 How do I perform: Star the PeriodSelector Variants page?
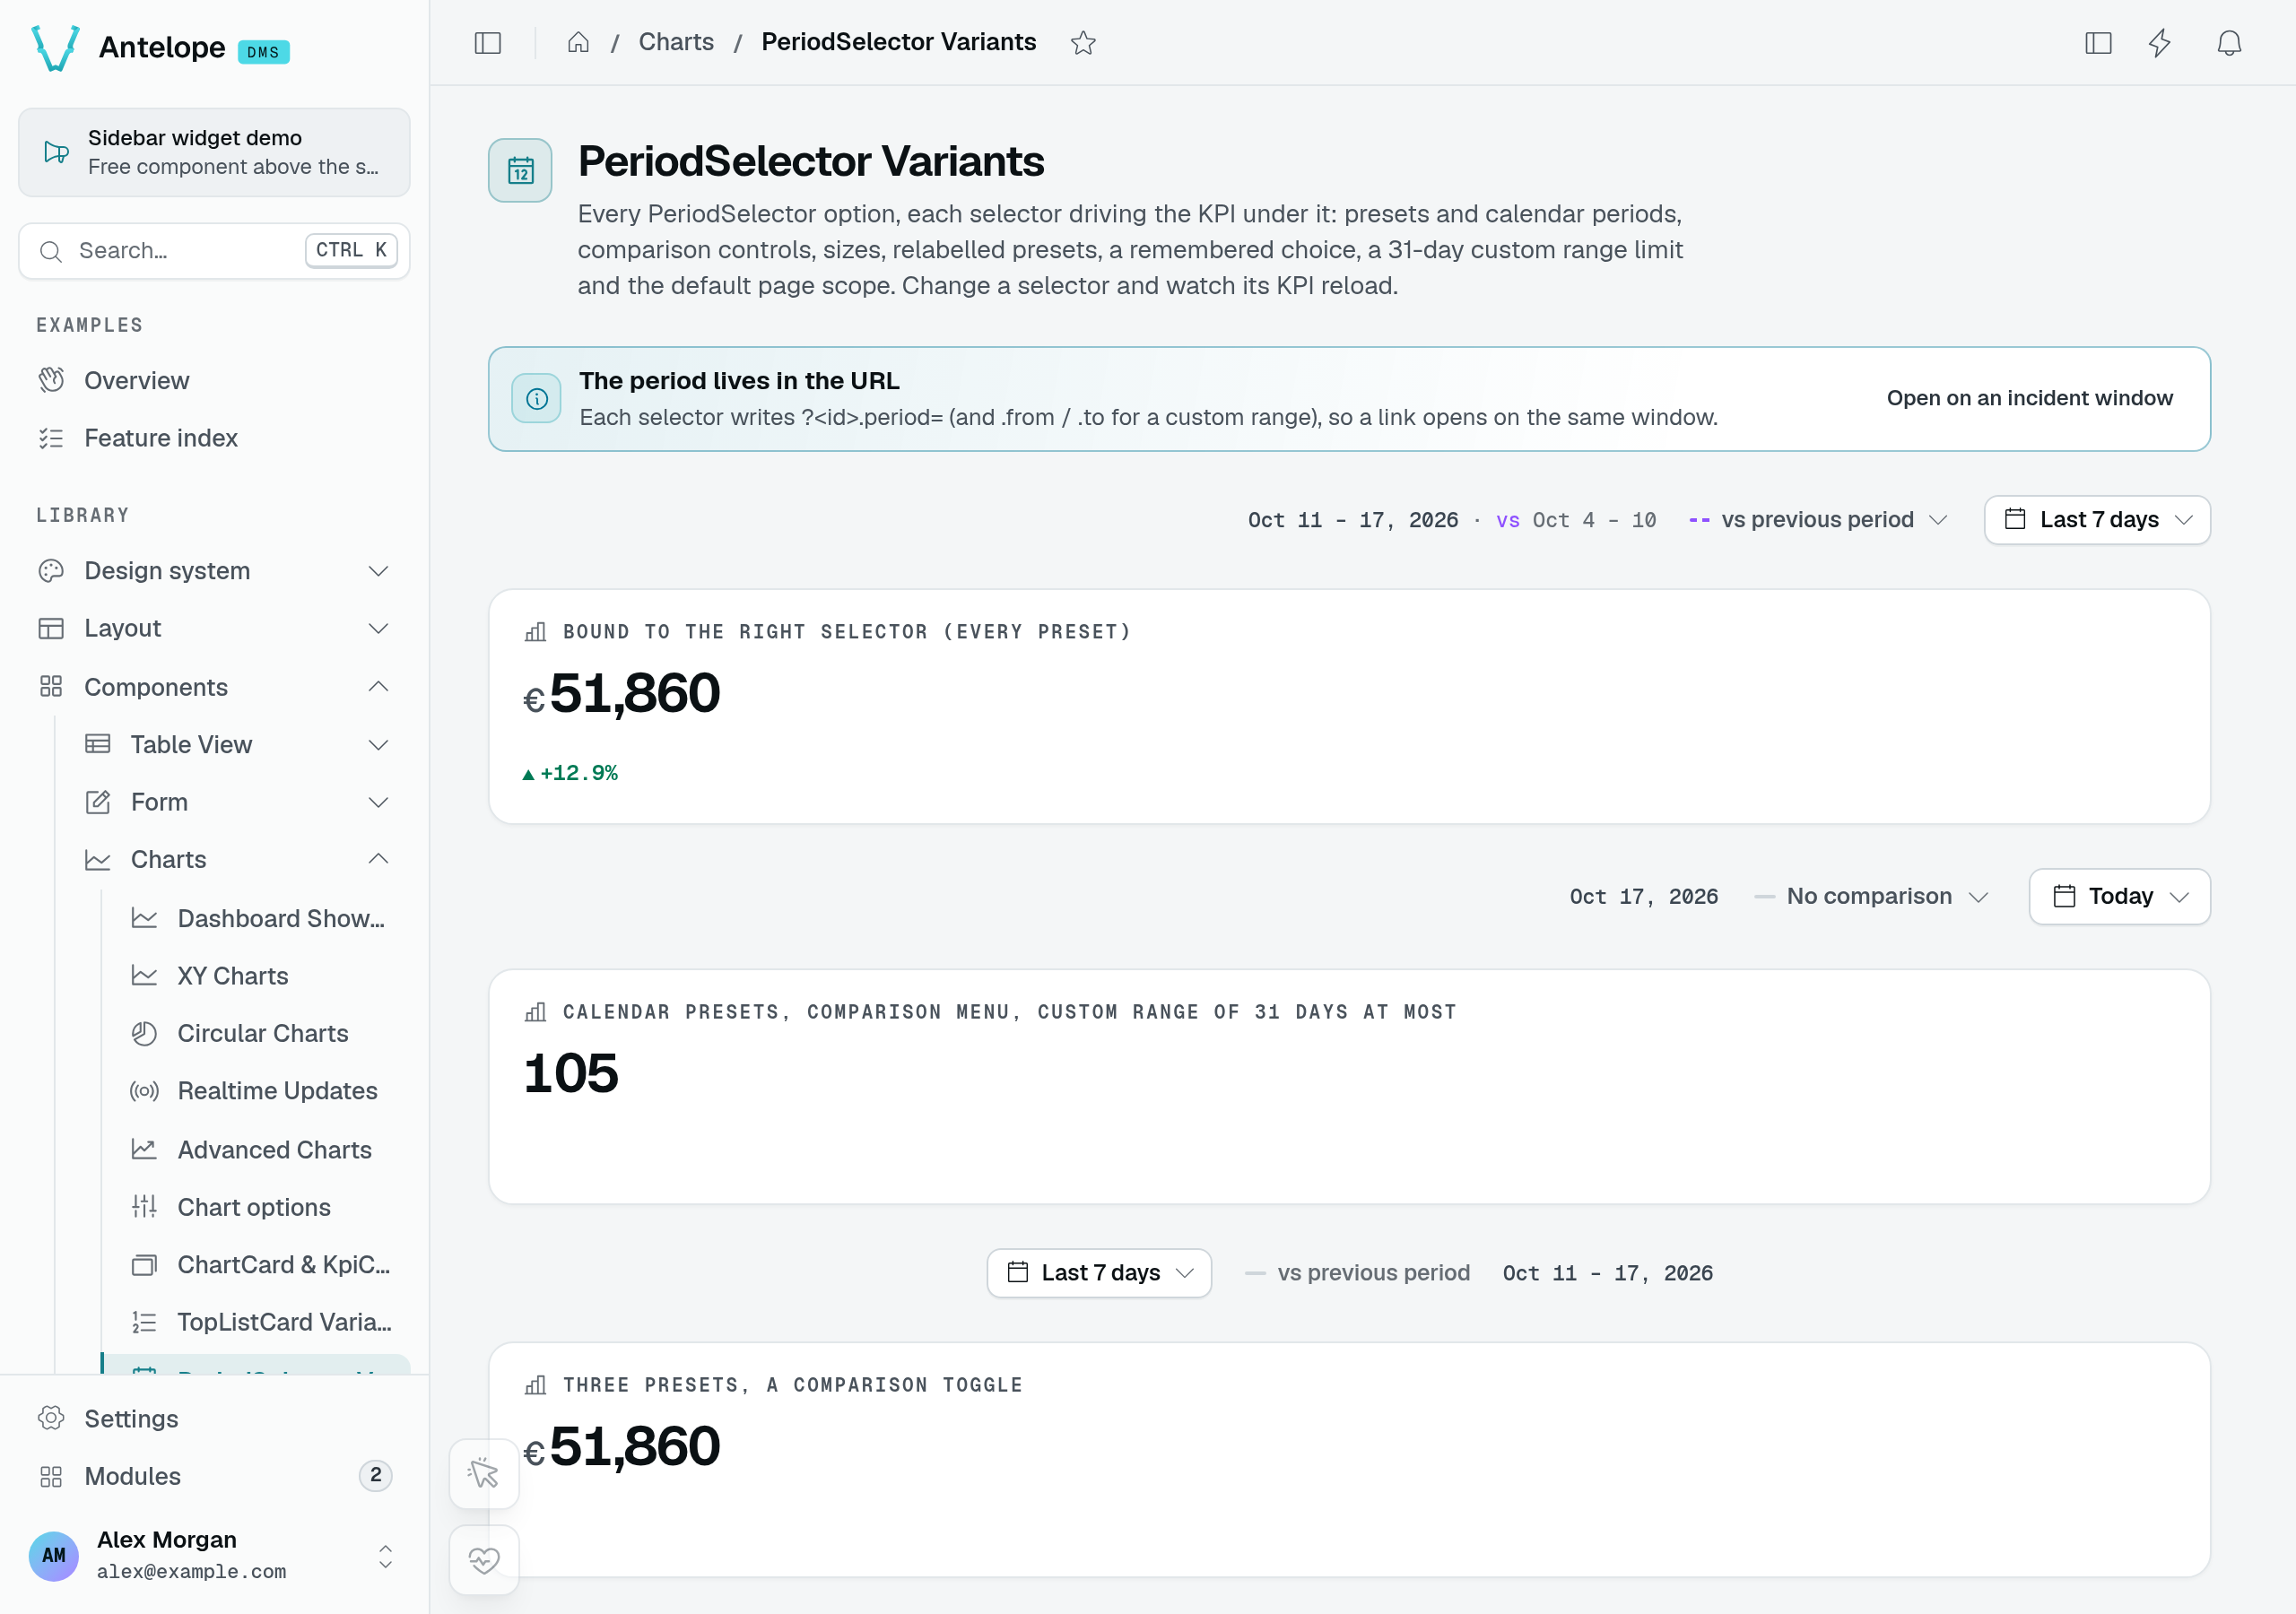[1083, 43]
